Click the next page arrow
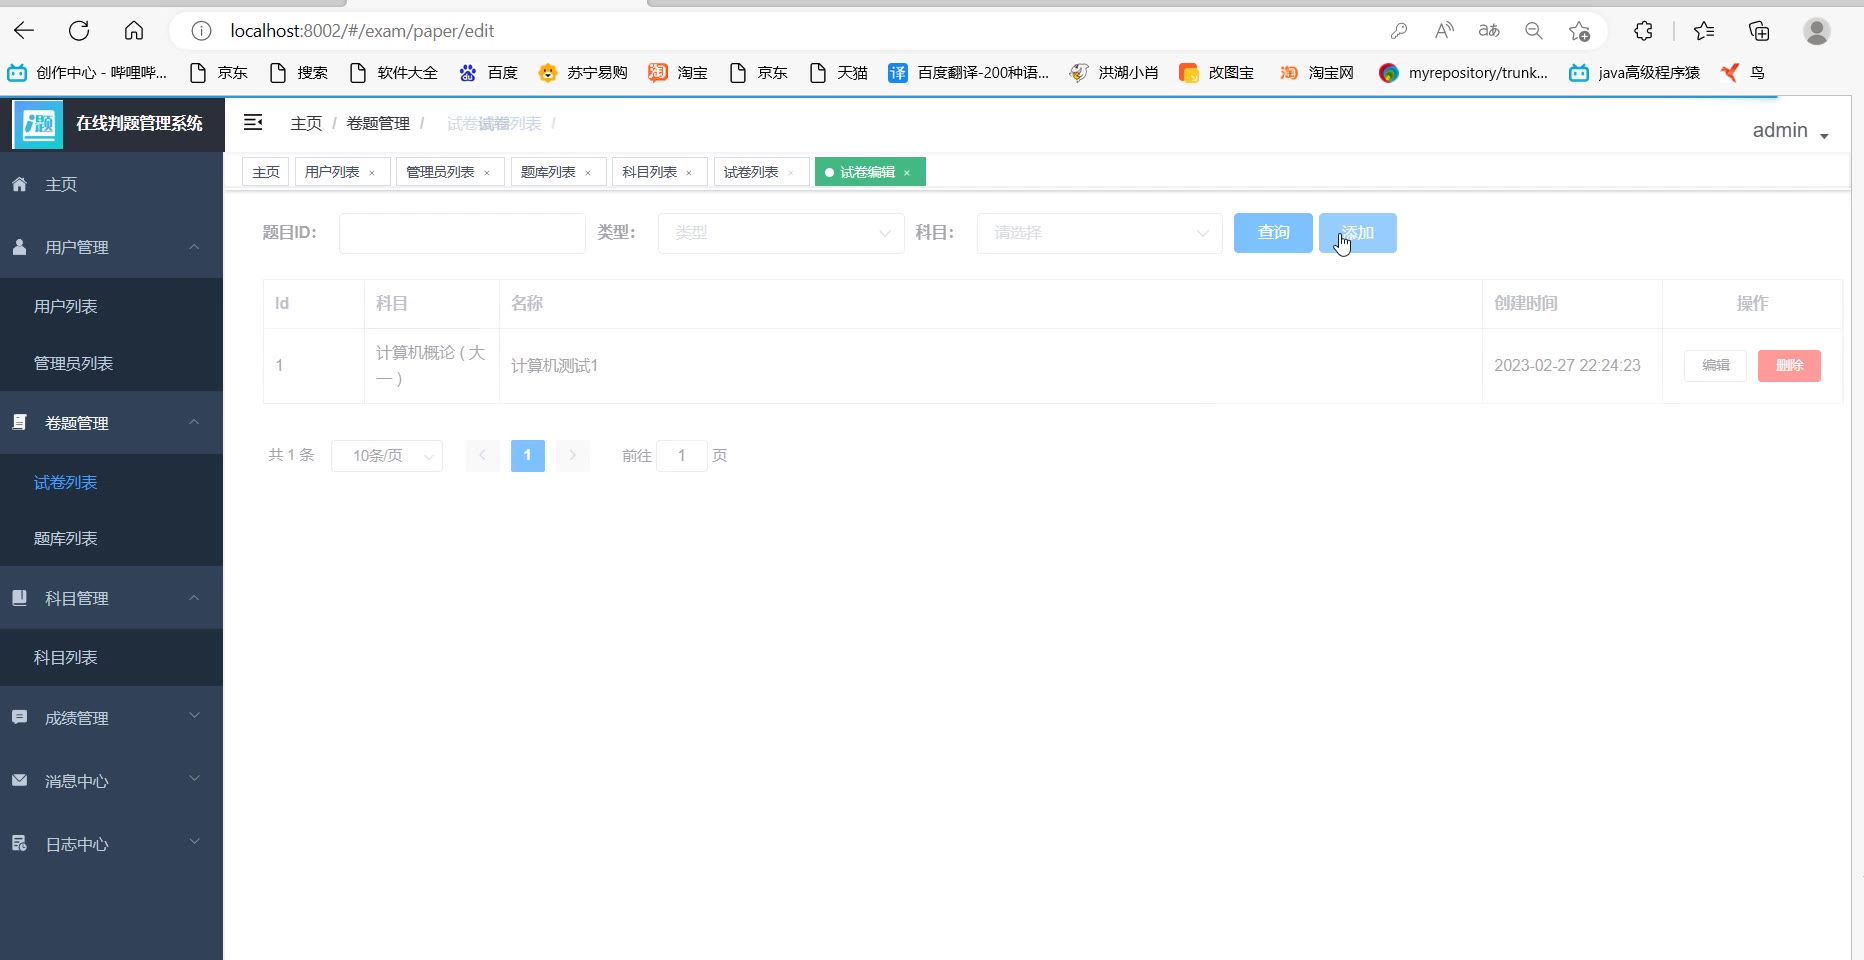1864x960 pixels. point(573,456)
